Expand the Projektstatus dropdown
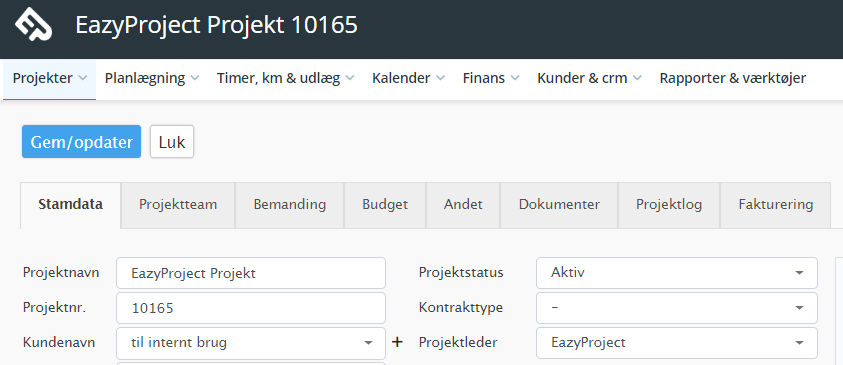 click(x=677, y=273)
